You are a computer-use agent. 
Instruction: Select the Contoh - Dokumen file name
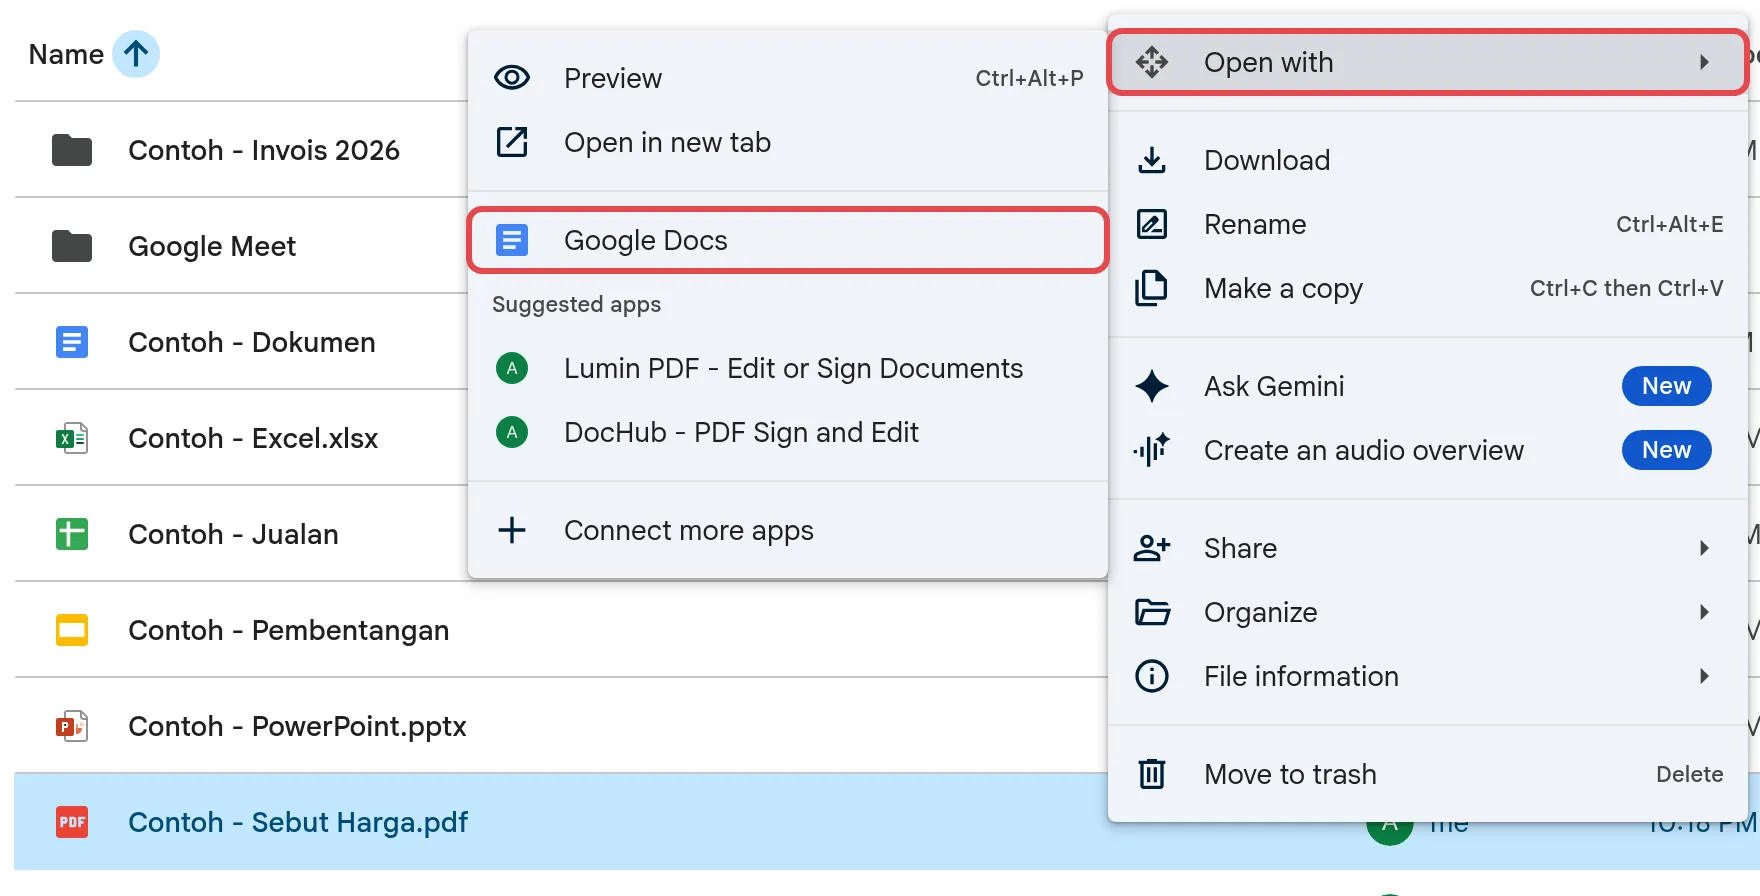pos(252,342)
